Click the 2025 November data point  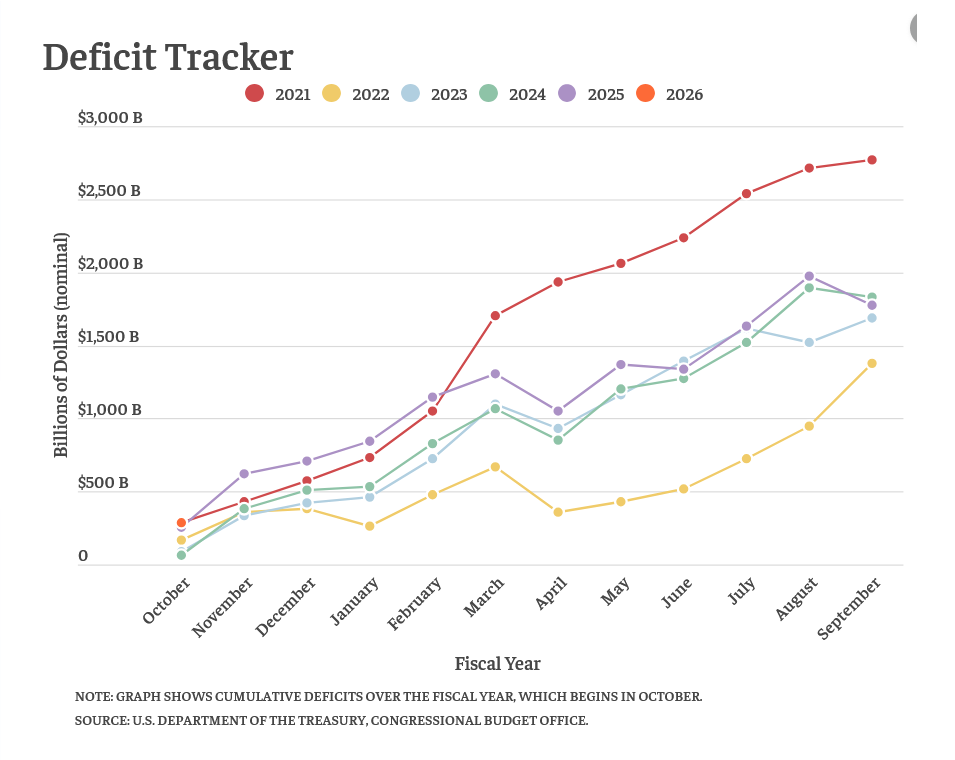click(x=244, y=474)
